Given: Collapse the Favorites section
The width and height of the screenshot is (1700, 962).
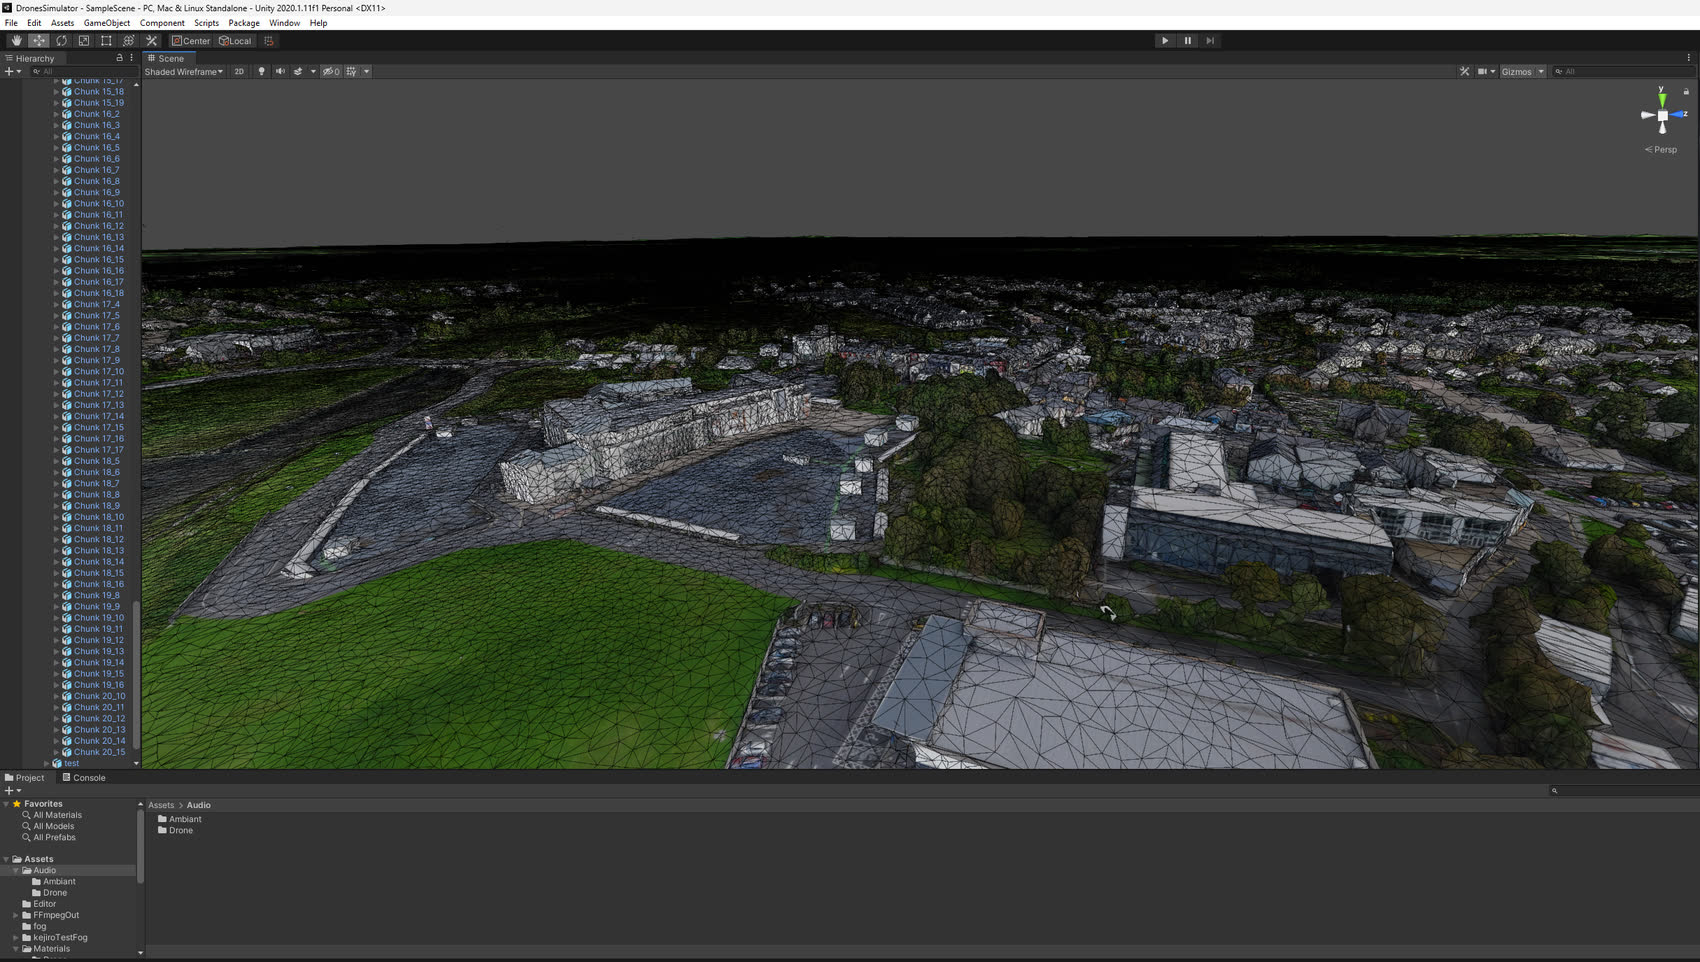Looking at the screenshot, I should pyautogui.click(x=6, y=804).
